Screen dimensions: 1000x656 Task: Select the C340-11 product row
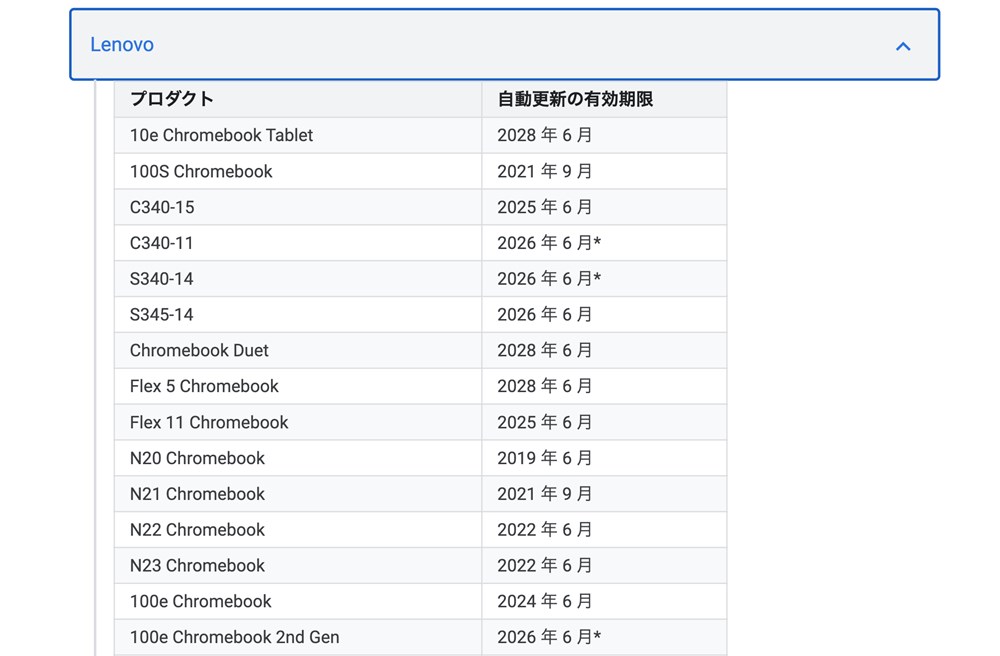tap(160, 242)
